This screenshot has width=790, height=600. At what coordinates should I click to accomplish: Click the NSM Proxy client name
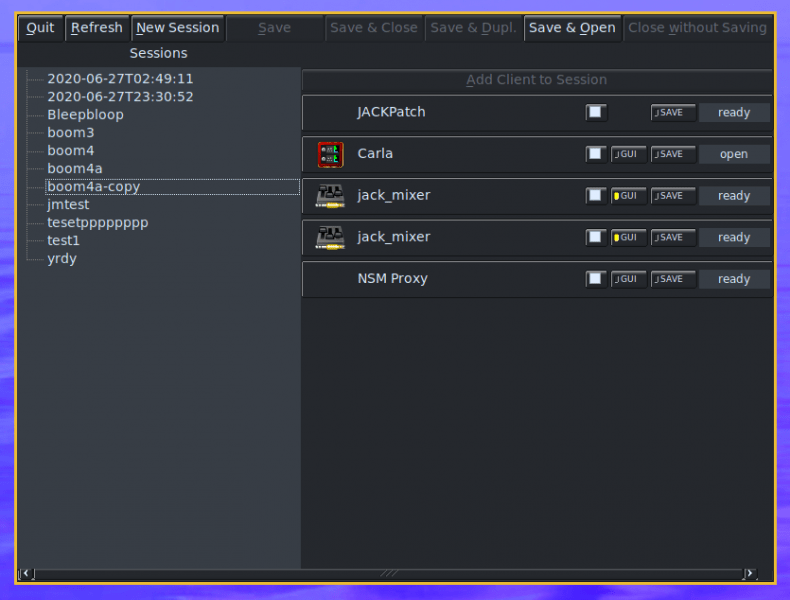(392, 278)
